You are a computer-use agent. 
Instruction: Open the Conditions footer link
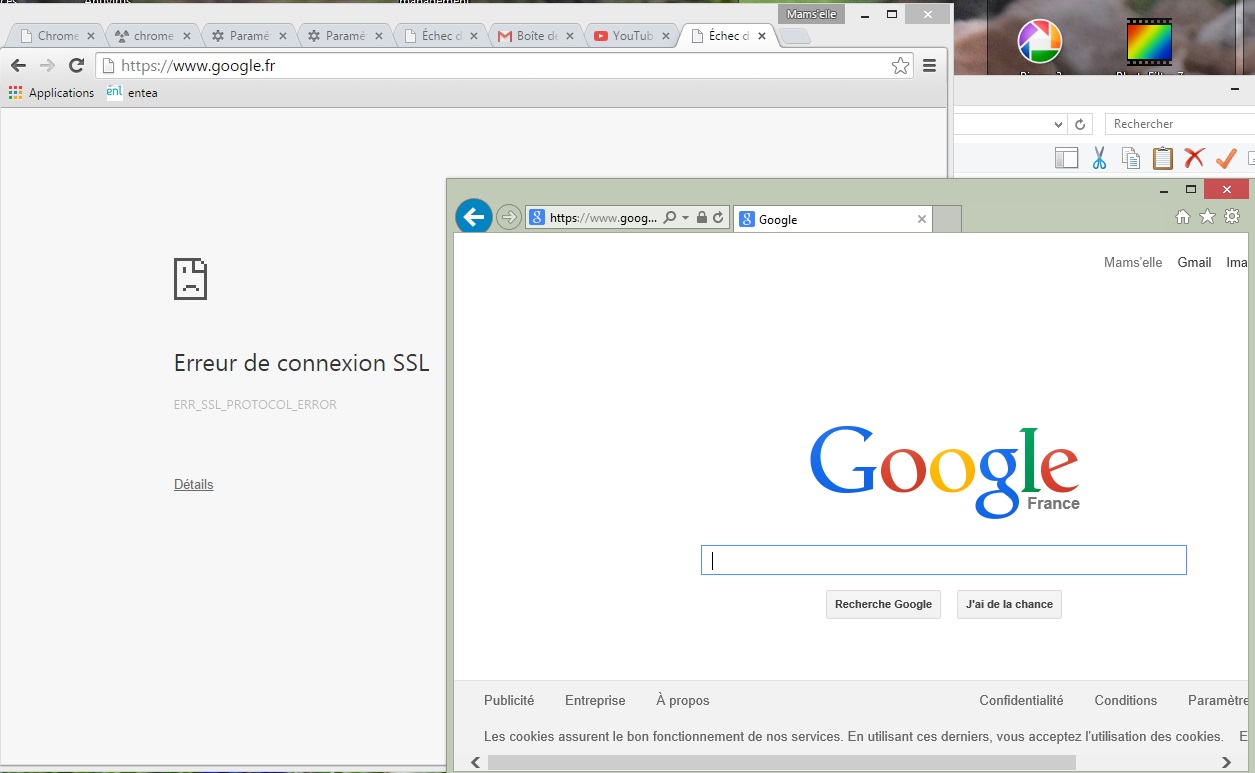coord(1126,701)
